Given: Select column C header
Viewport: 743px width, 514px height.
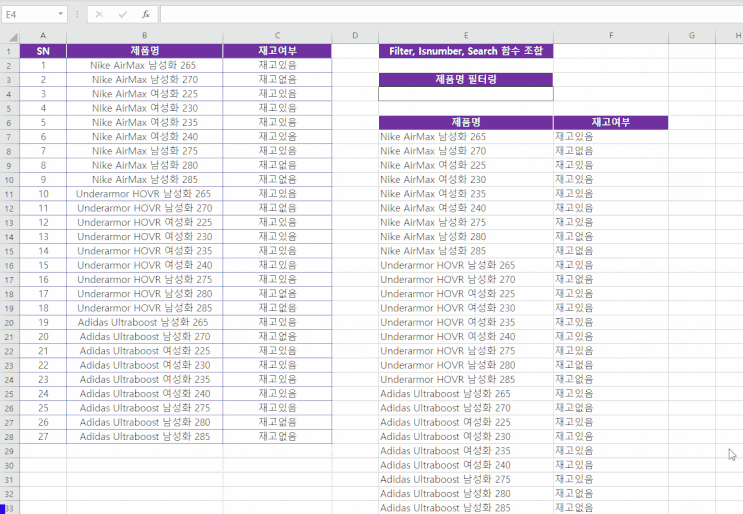Looking at the screenshot, I should tap(277, 36).
